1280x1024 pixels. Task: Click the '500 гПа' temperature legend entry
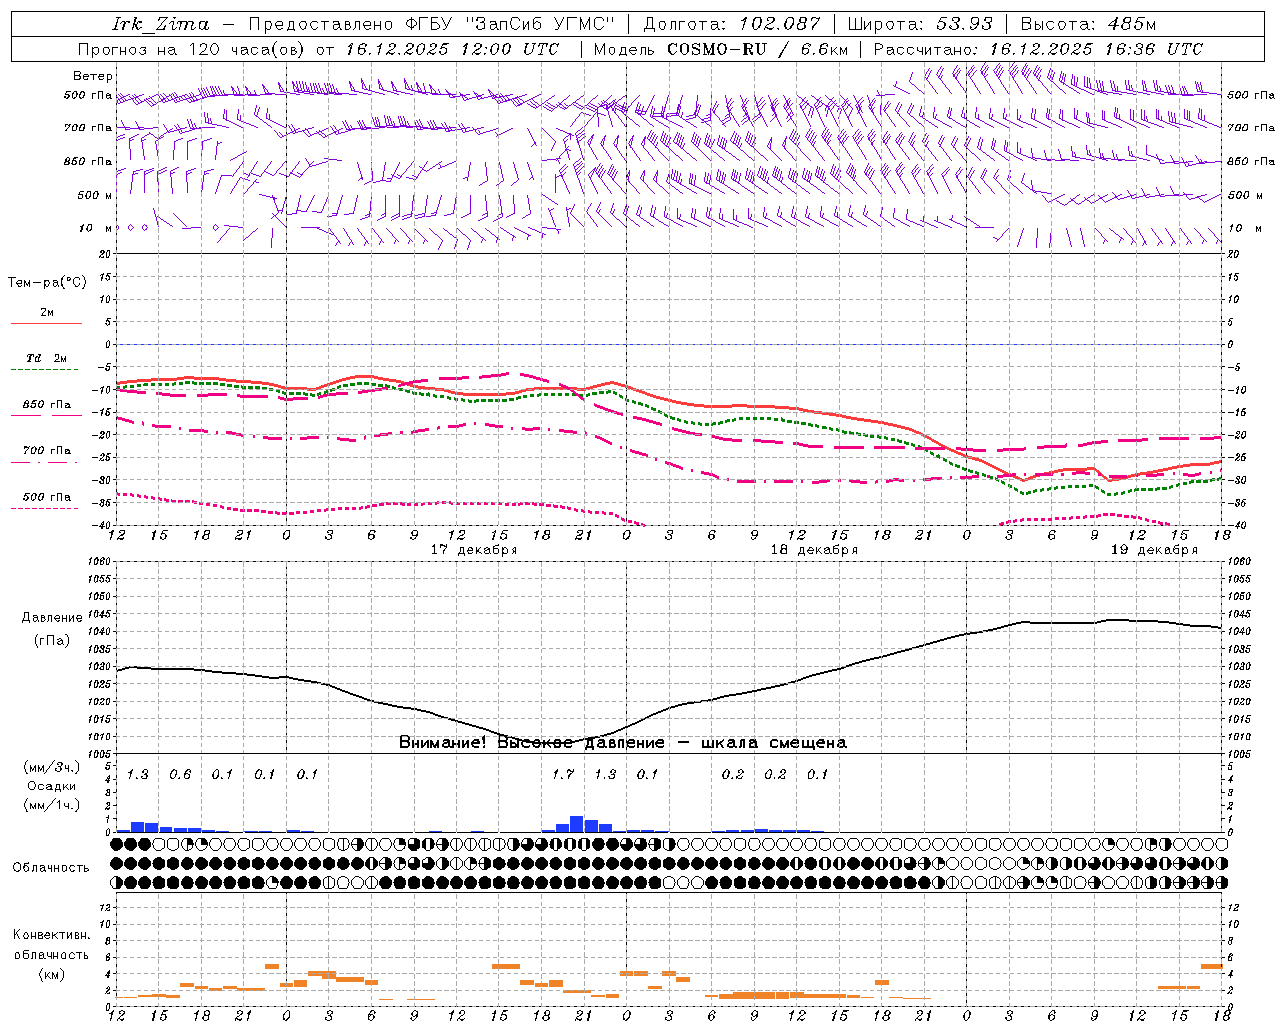47,497
